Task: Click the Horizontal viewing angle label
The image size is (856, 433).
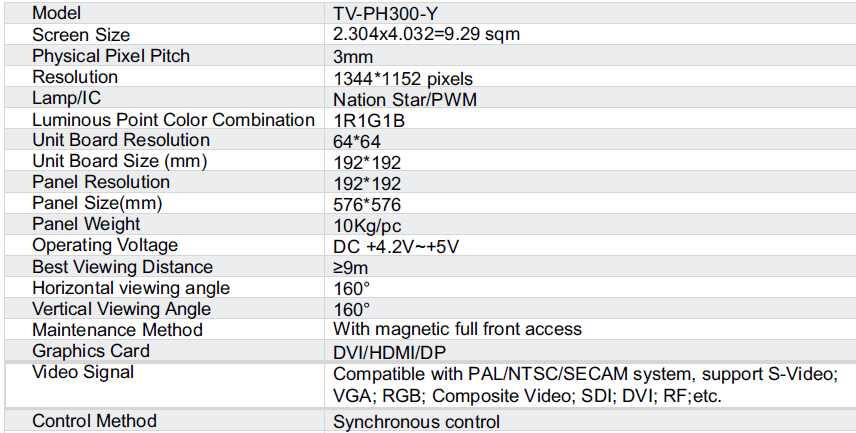Action: 131,288
